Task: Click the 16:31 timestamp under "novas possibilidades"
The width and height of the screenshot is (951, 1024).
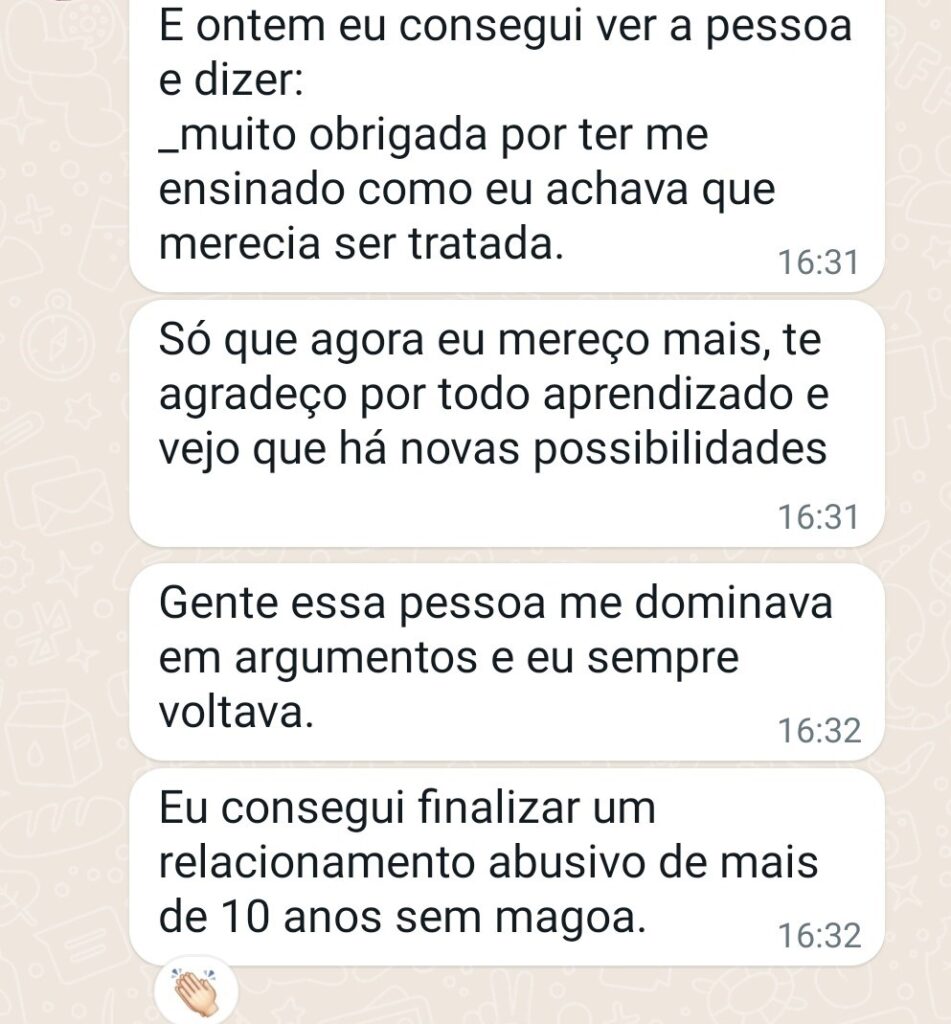Action: point(817,517)
